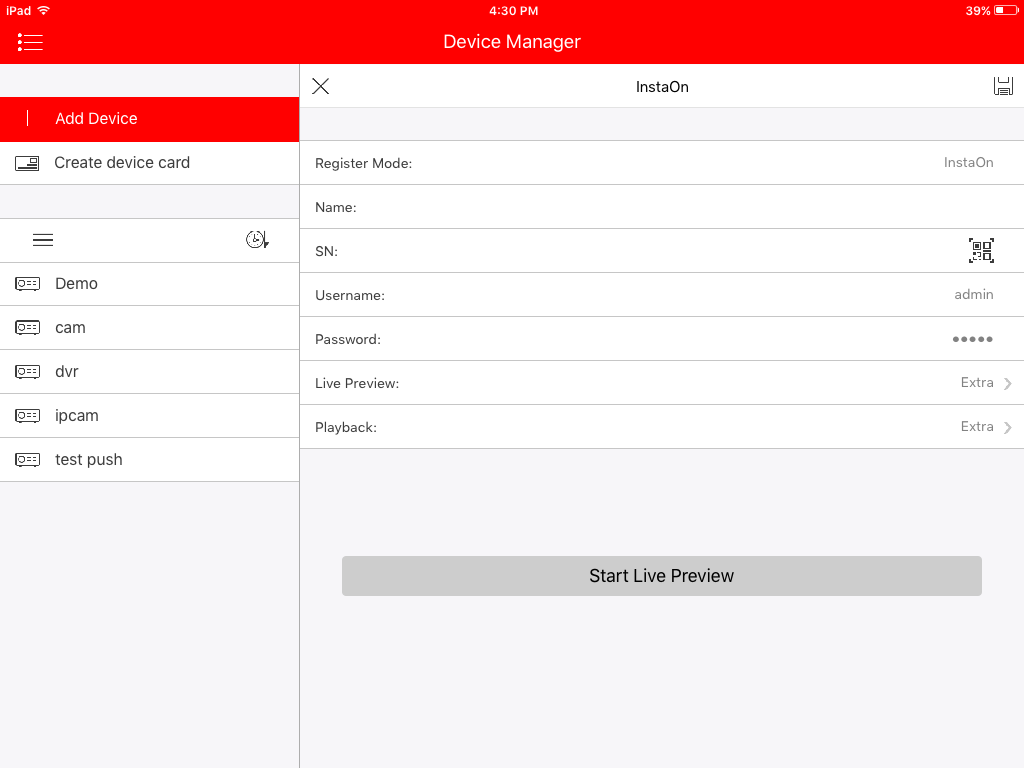Focus the SN input field

pos(662,251)
